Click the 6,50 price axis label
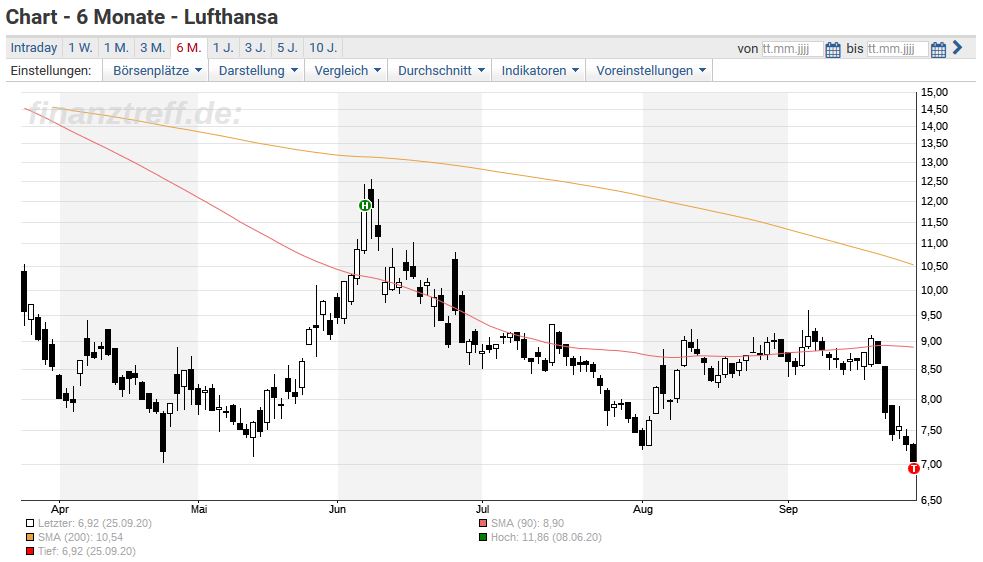The image size is (983, 562). [934, 500]
